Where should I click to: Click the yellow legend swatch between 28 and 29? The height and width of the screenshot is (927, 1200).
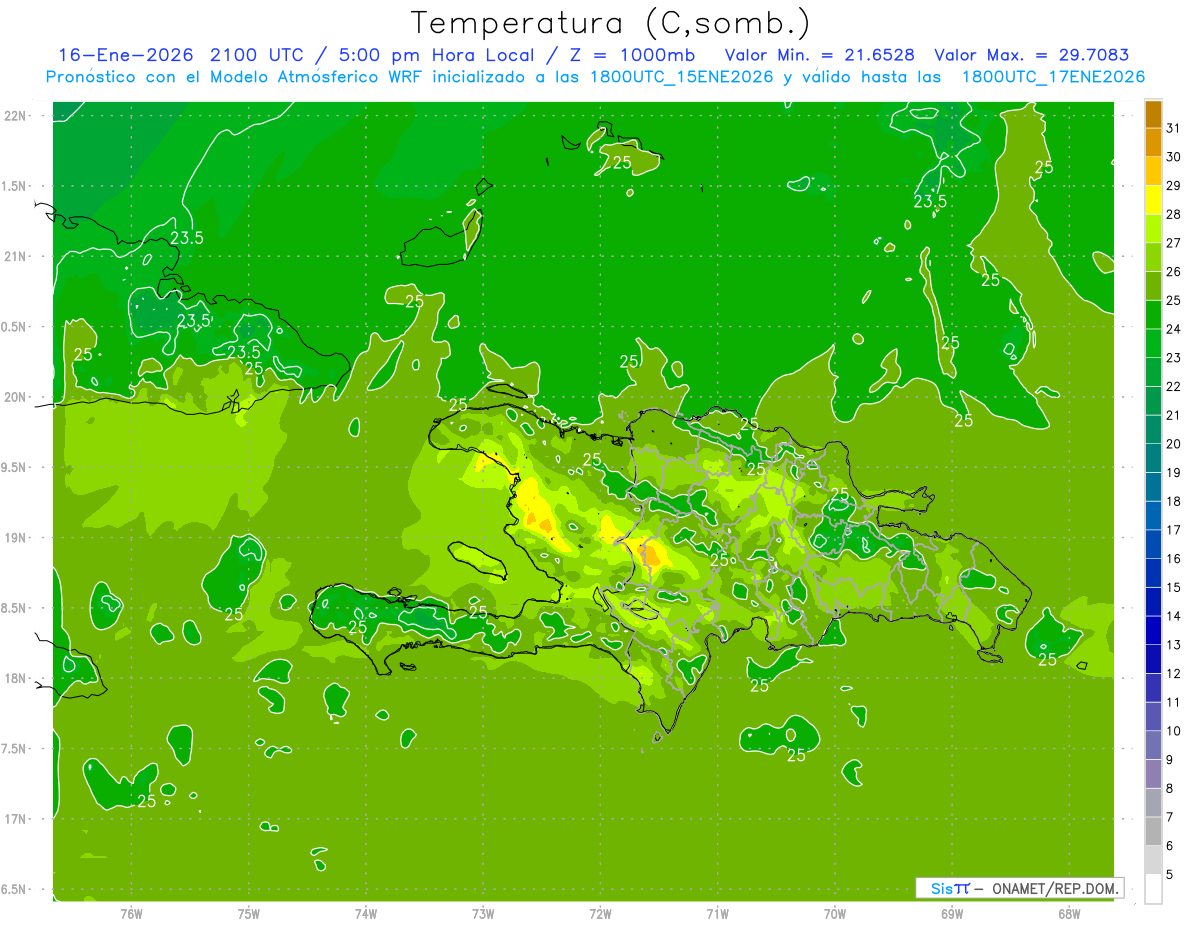coord(1153,200)
